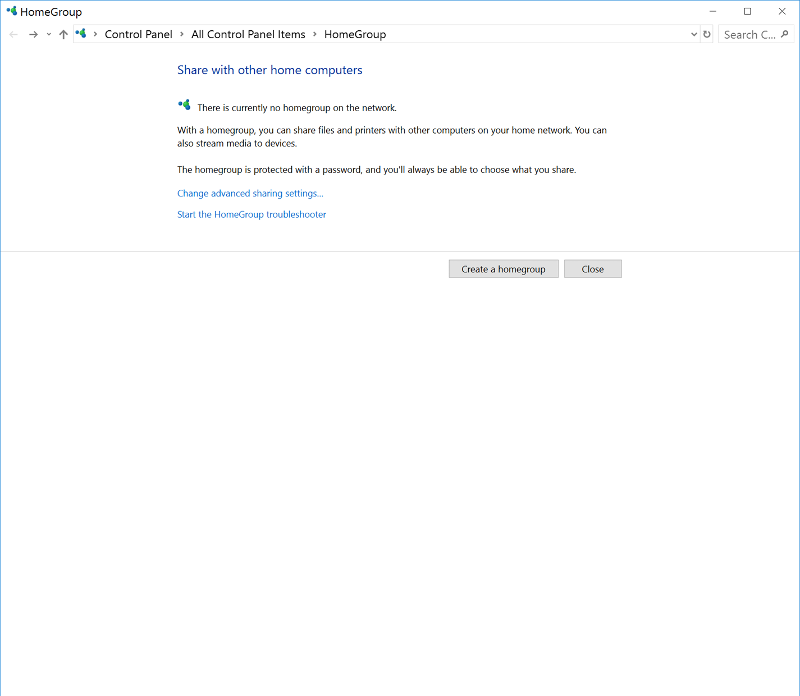Open the address bar history dropdown
This screenshot has height=696, width=800.
694,34
